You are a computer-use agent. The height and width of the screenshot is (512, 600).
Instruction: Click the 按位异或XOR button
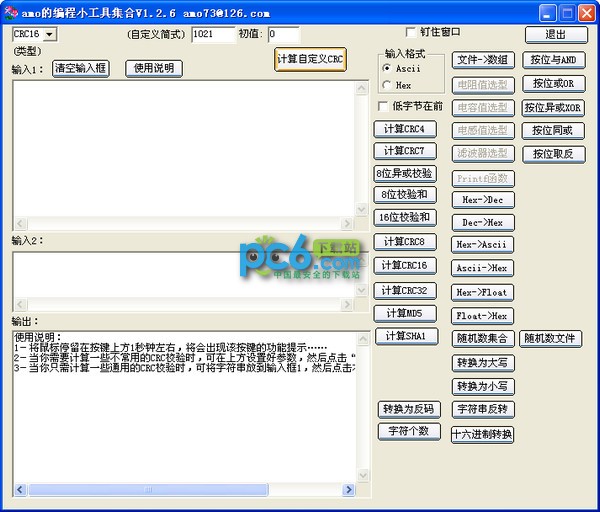click(x=553, y=108)
